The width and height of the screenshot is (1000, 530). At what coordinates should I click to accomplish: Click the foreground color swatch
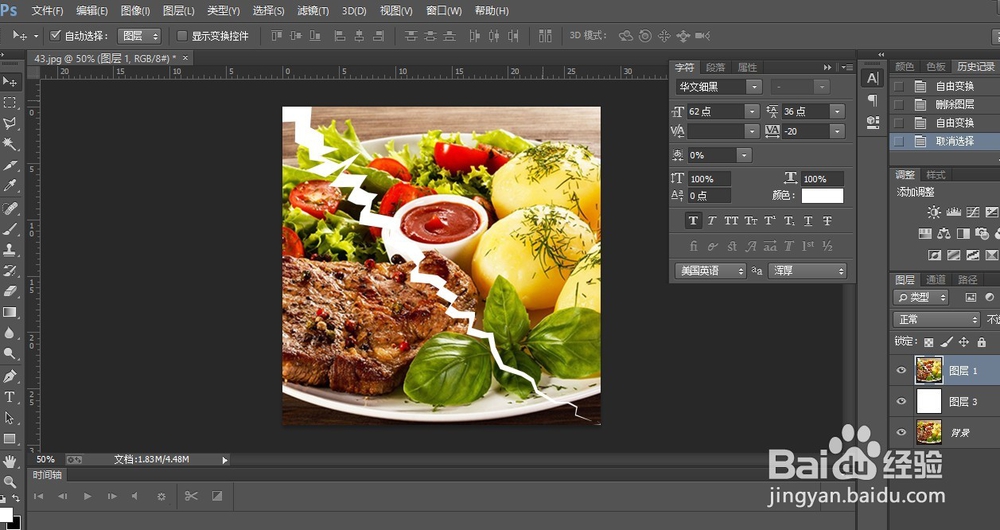pyautogui.click(x=6, y=514)
